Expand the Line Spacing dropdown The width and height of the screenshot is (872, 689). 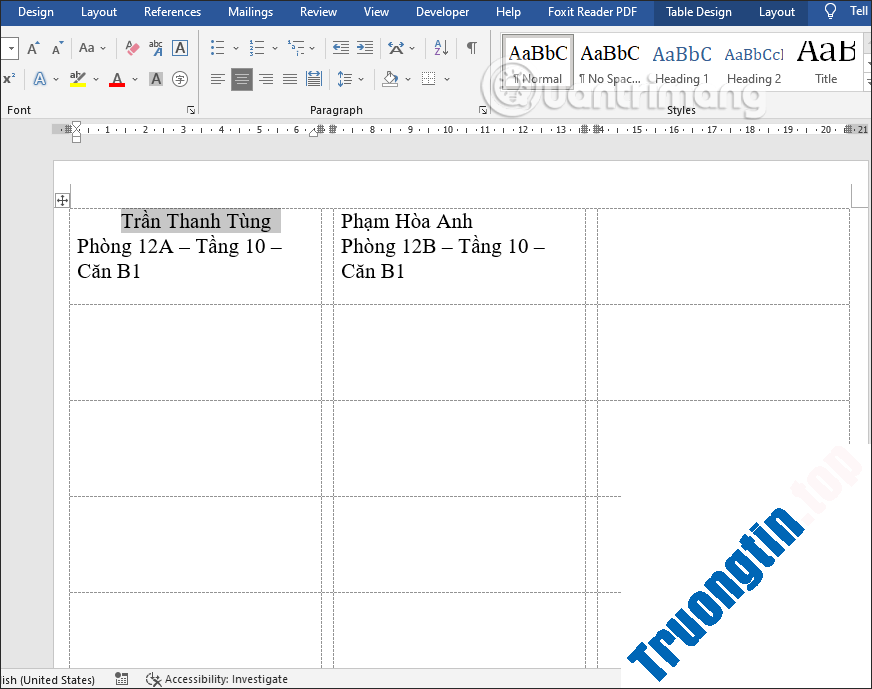[x=361, y=80]
